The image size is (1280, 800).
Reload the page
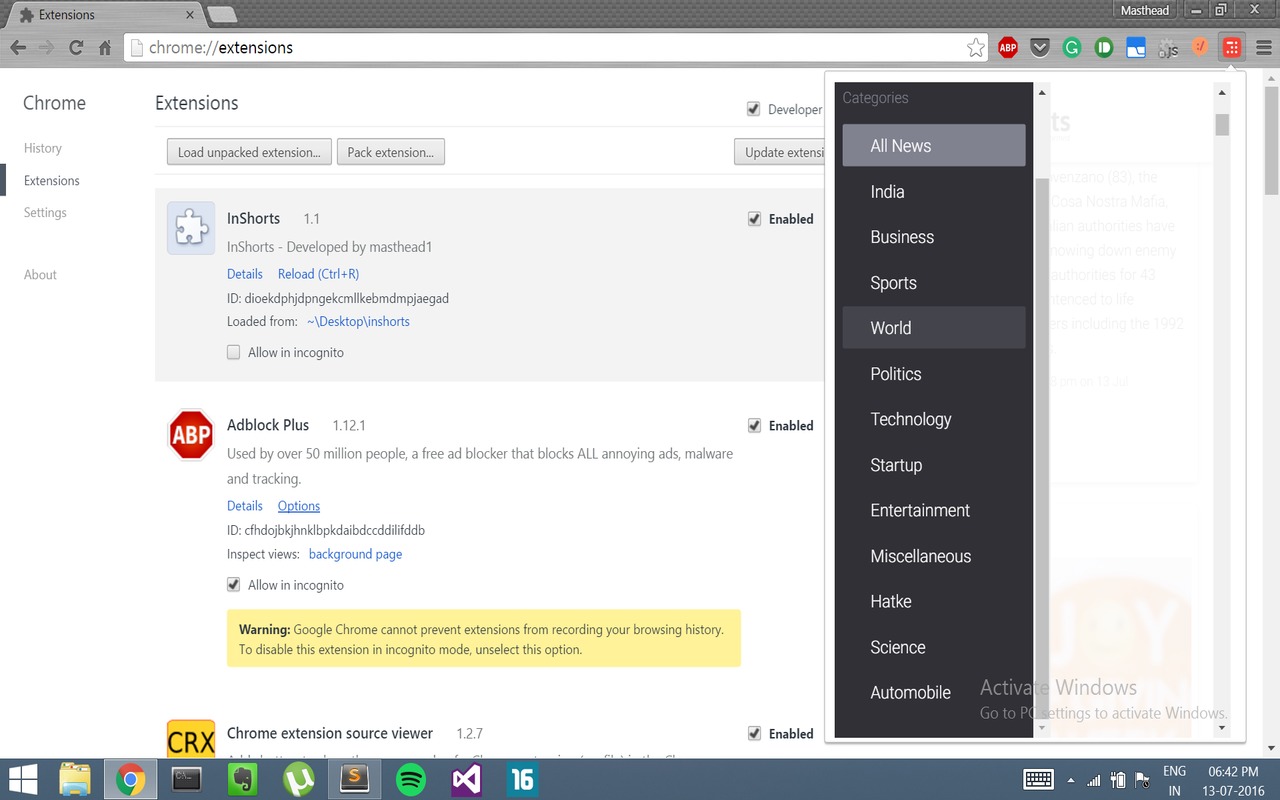pyautogui.click(x=76, y=47)
